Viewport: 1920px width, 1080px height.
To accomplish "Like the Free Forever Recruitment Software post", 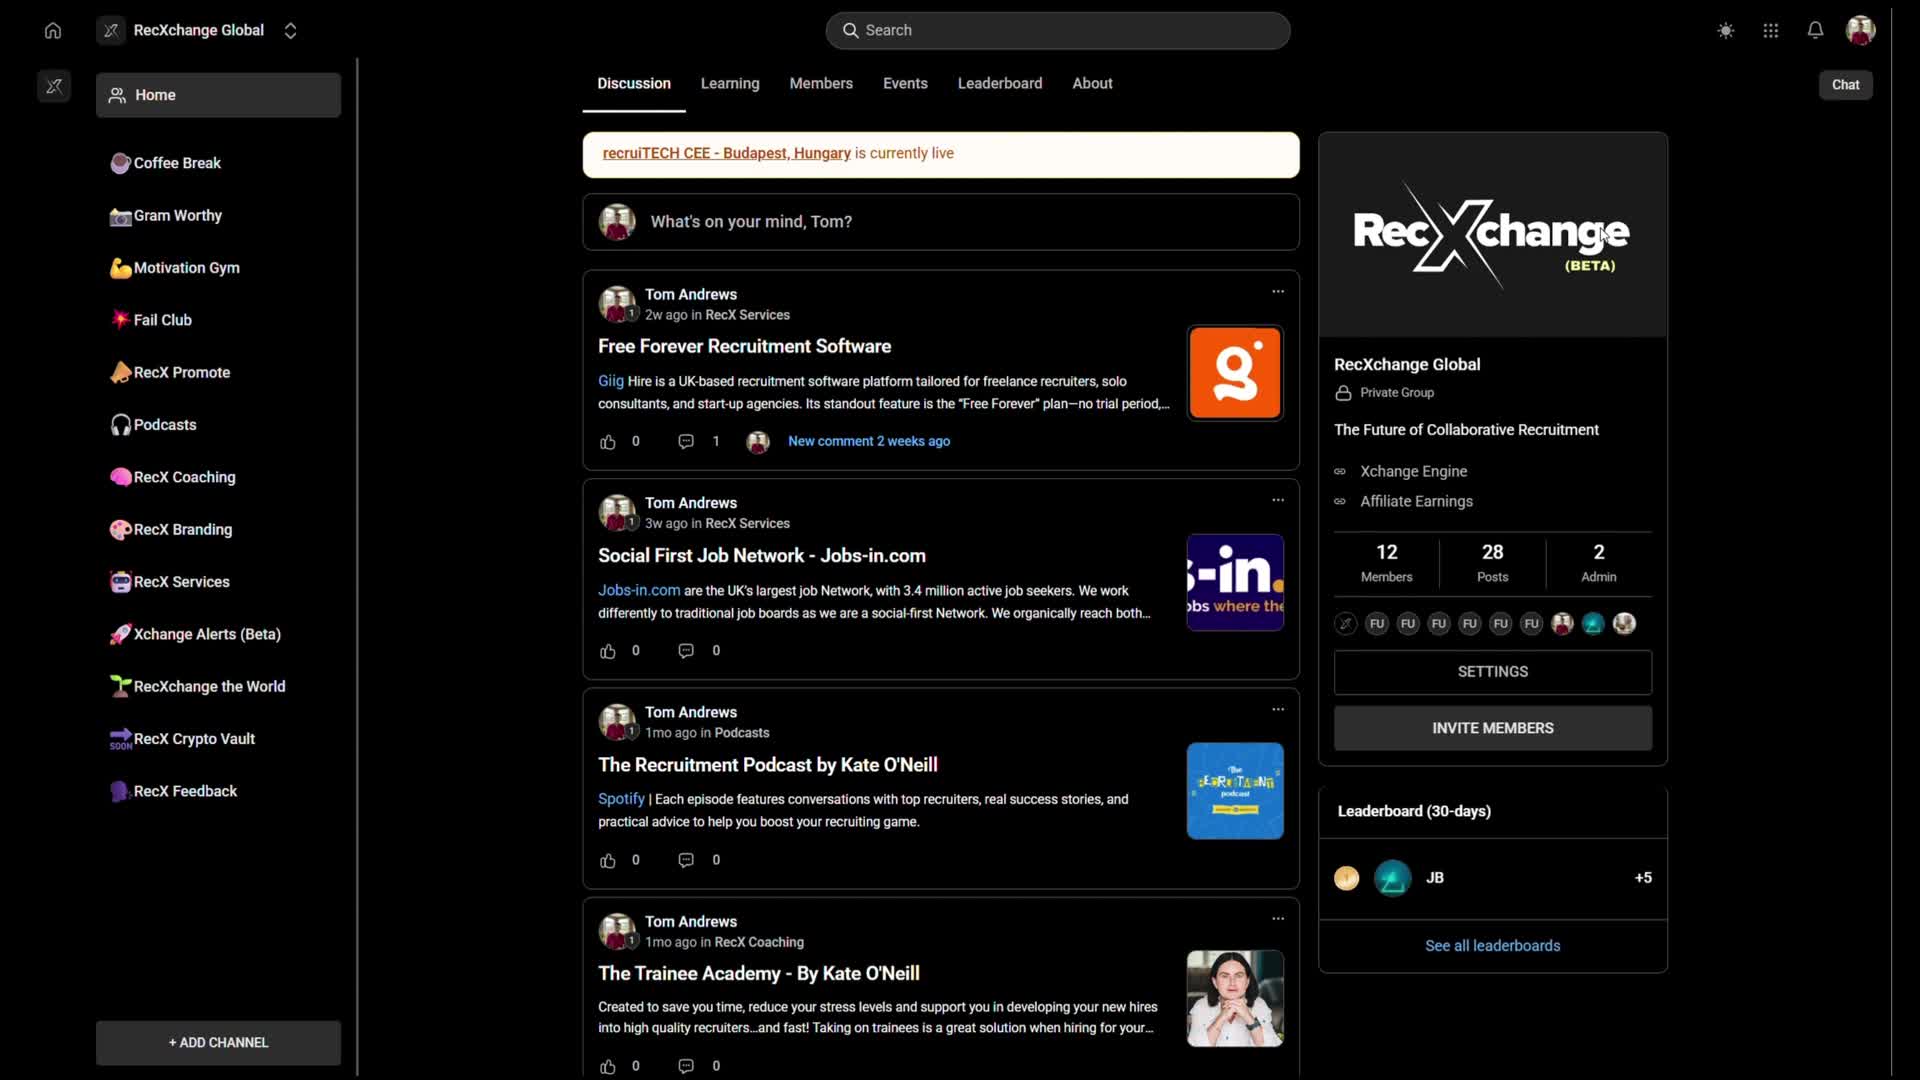I will point(608,442).
